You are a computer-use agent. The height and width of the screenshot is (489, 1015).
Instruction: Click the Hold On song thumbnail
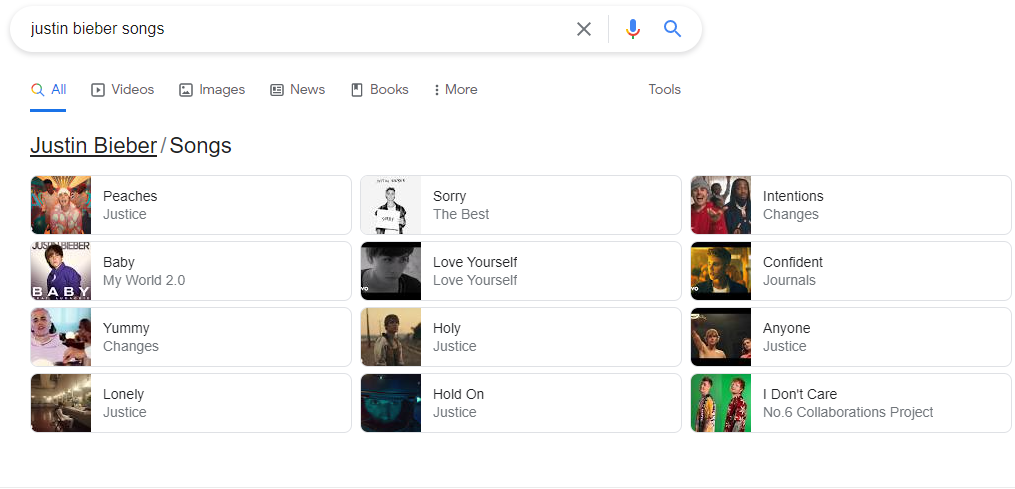pyautogui.click(x=391, y=403)
